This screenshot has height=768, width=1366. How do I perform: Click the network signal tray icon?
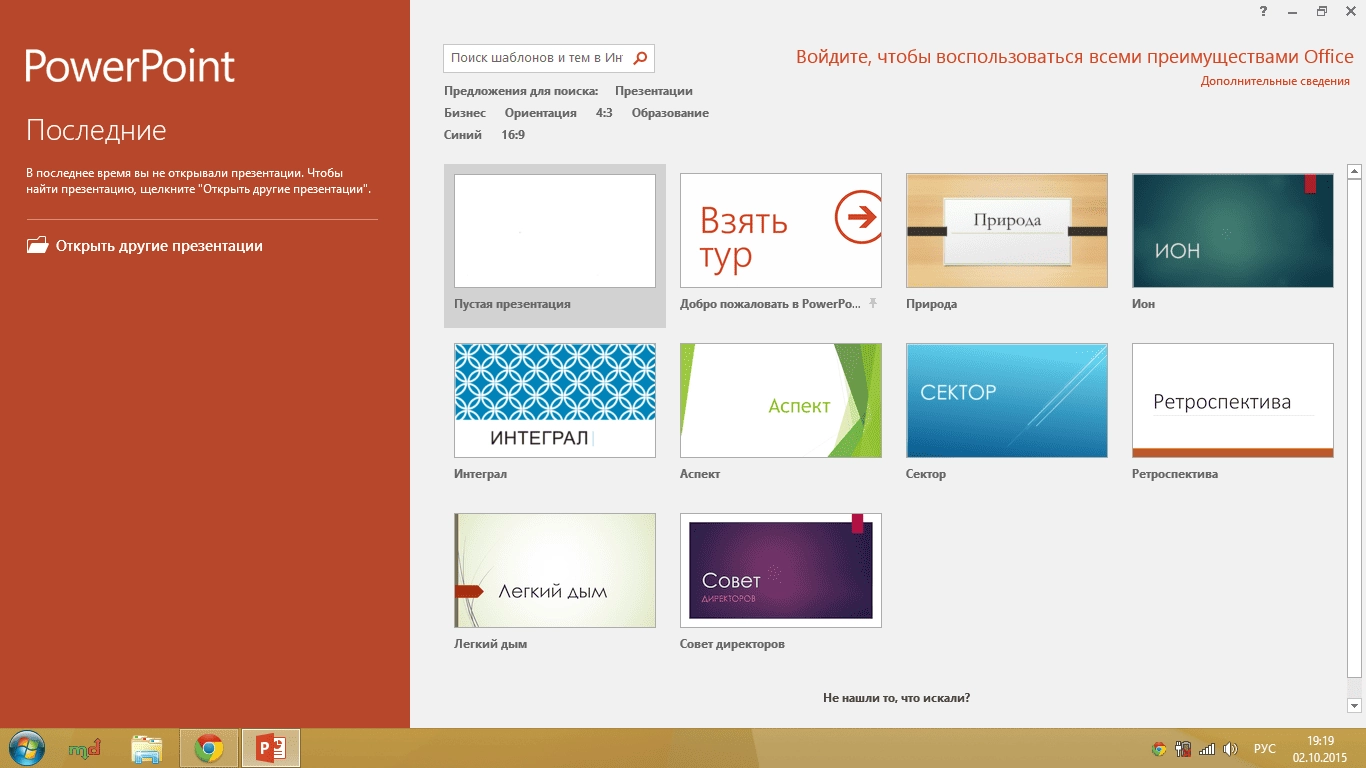[1207, 748]
